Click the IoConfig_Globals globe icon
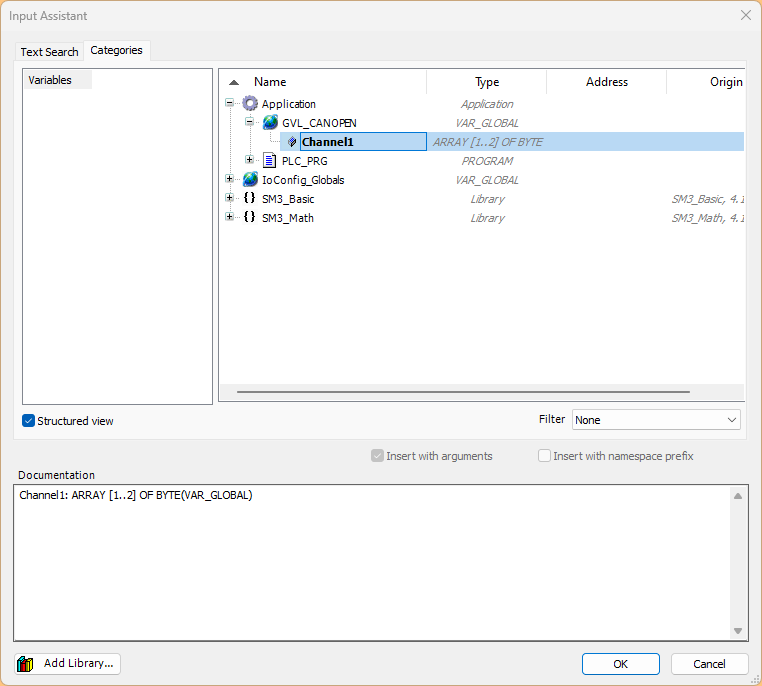The height and width of the screenshot is (686, 762). click(250, 180)
